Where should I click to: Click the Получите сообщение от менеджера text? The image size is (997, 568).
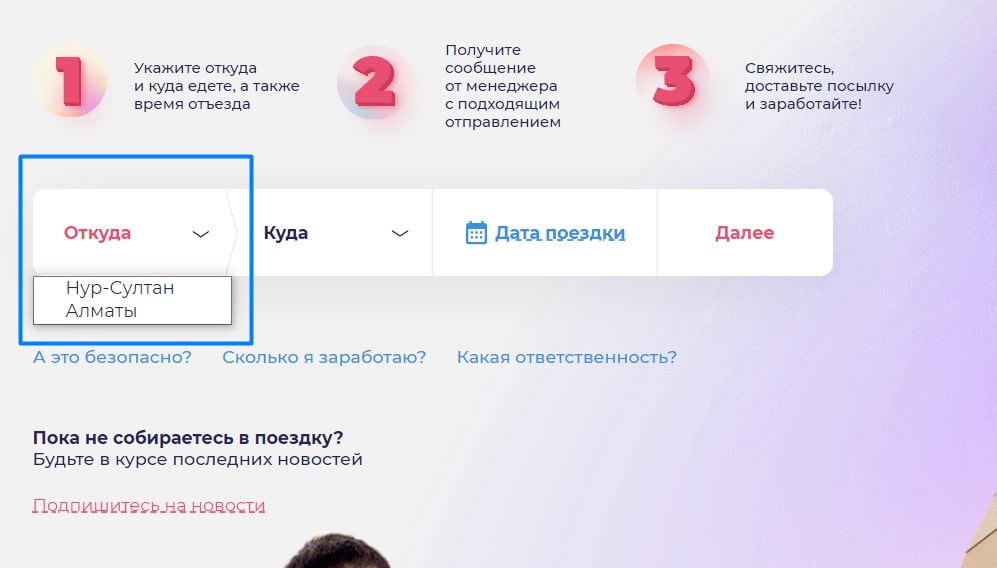pos(502,86)
